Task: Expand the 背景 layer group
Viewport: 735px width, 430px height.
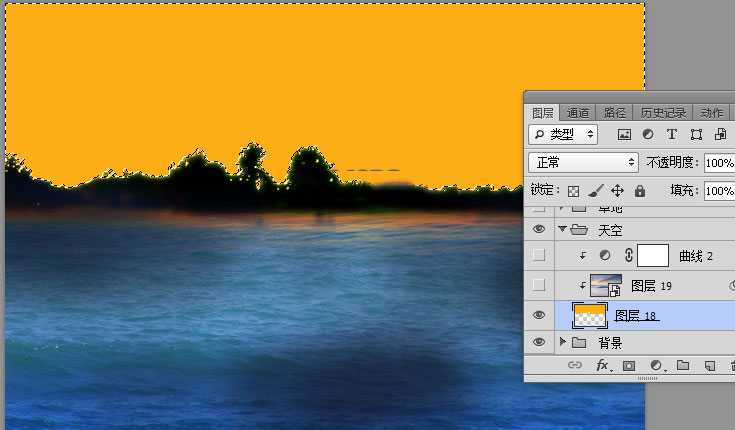Action: [563, 343]
